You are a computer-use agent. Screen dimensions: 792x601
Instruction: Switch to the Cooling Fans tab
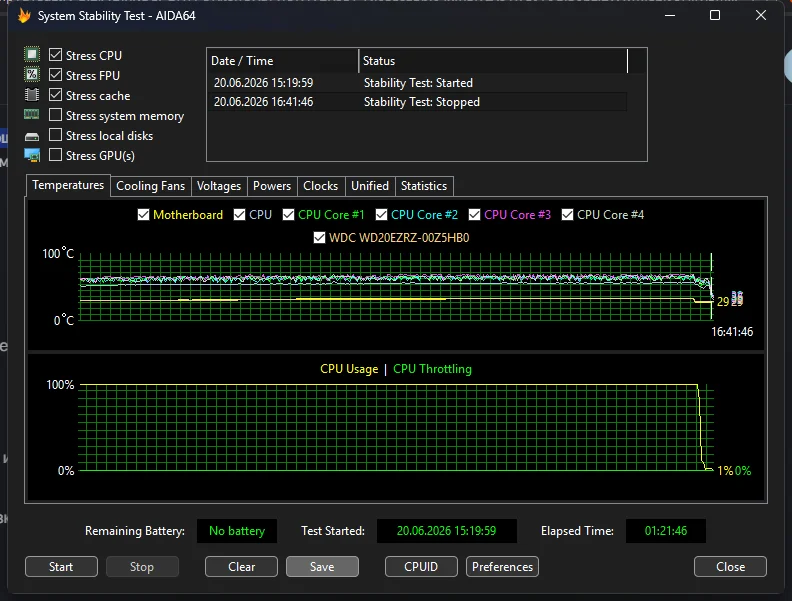(151, 186)
